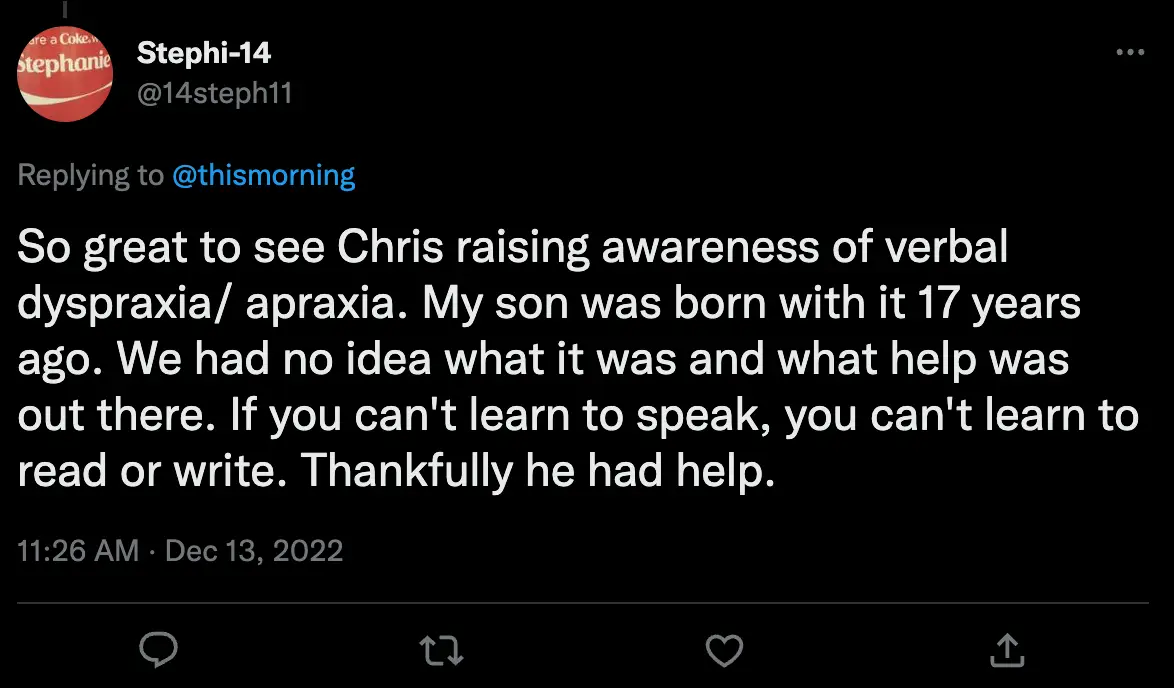The height and width of the screenshot is (688, 1174).
Task: Open the share icon menu
Action: [1009, 651]
